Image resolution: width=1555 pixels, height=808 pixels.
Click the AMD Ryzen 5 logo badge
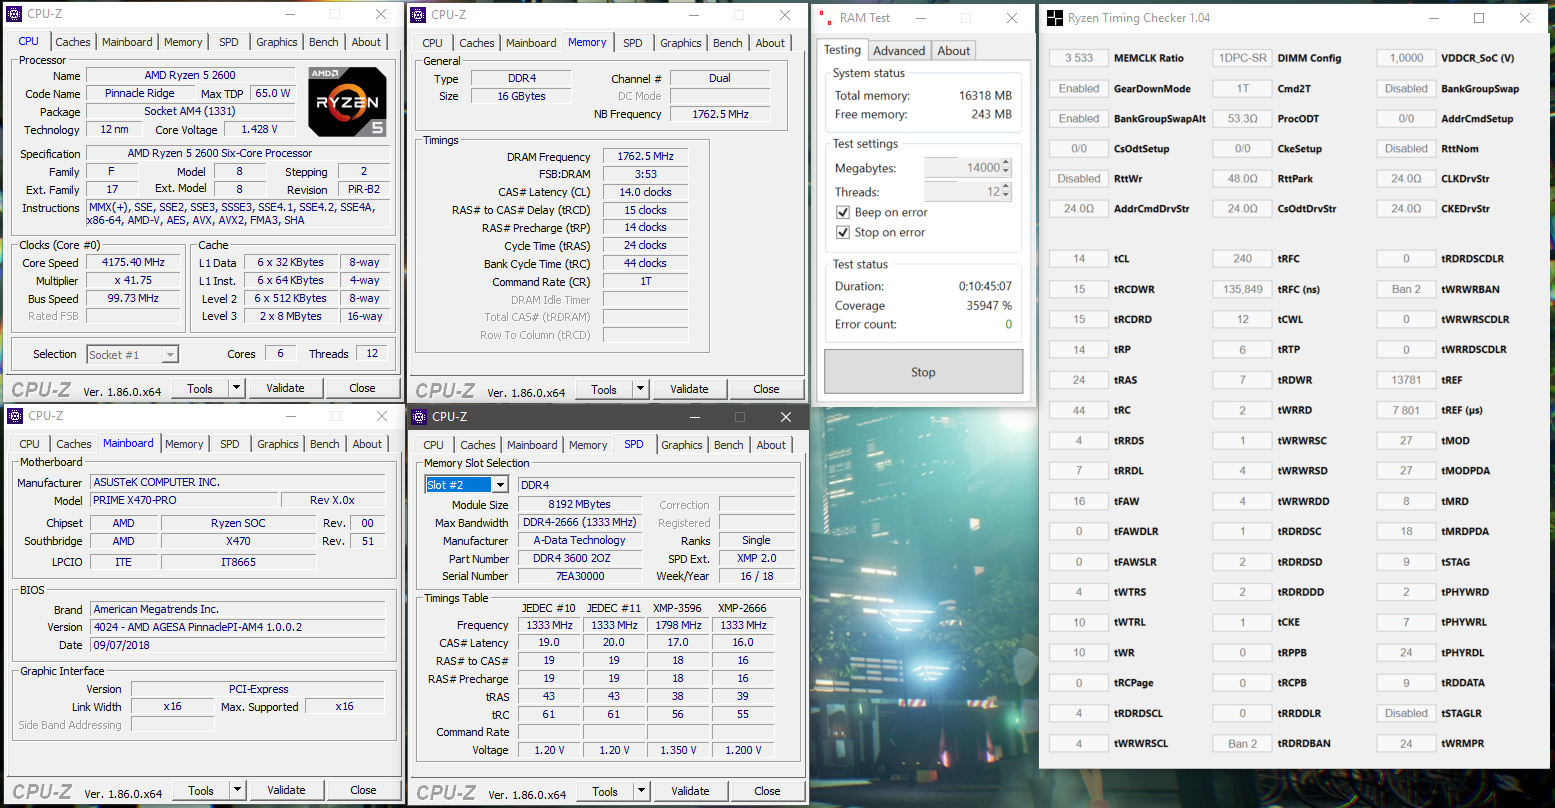point(347,102)
